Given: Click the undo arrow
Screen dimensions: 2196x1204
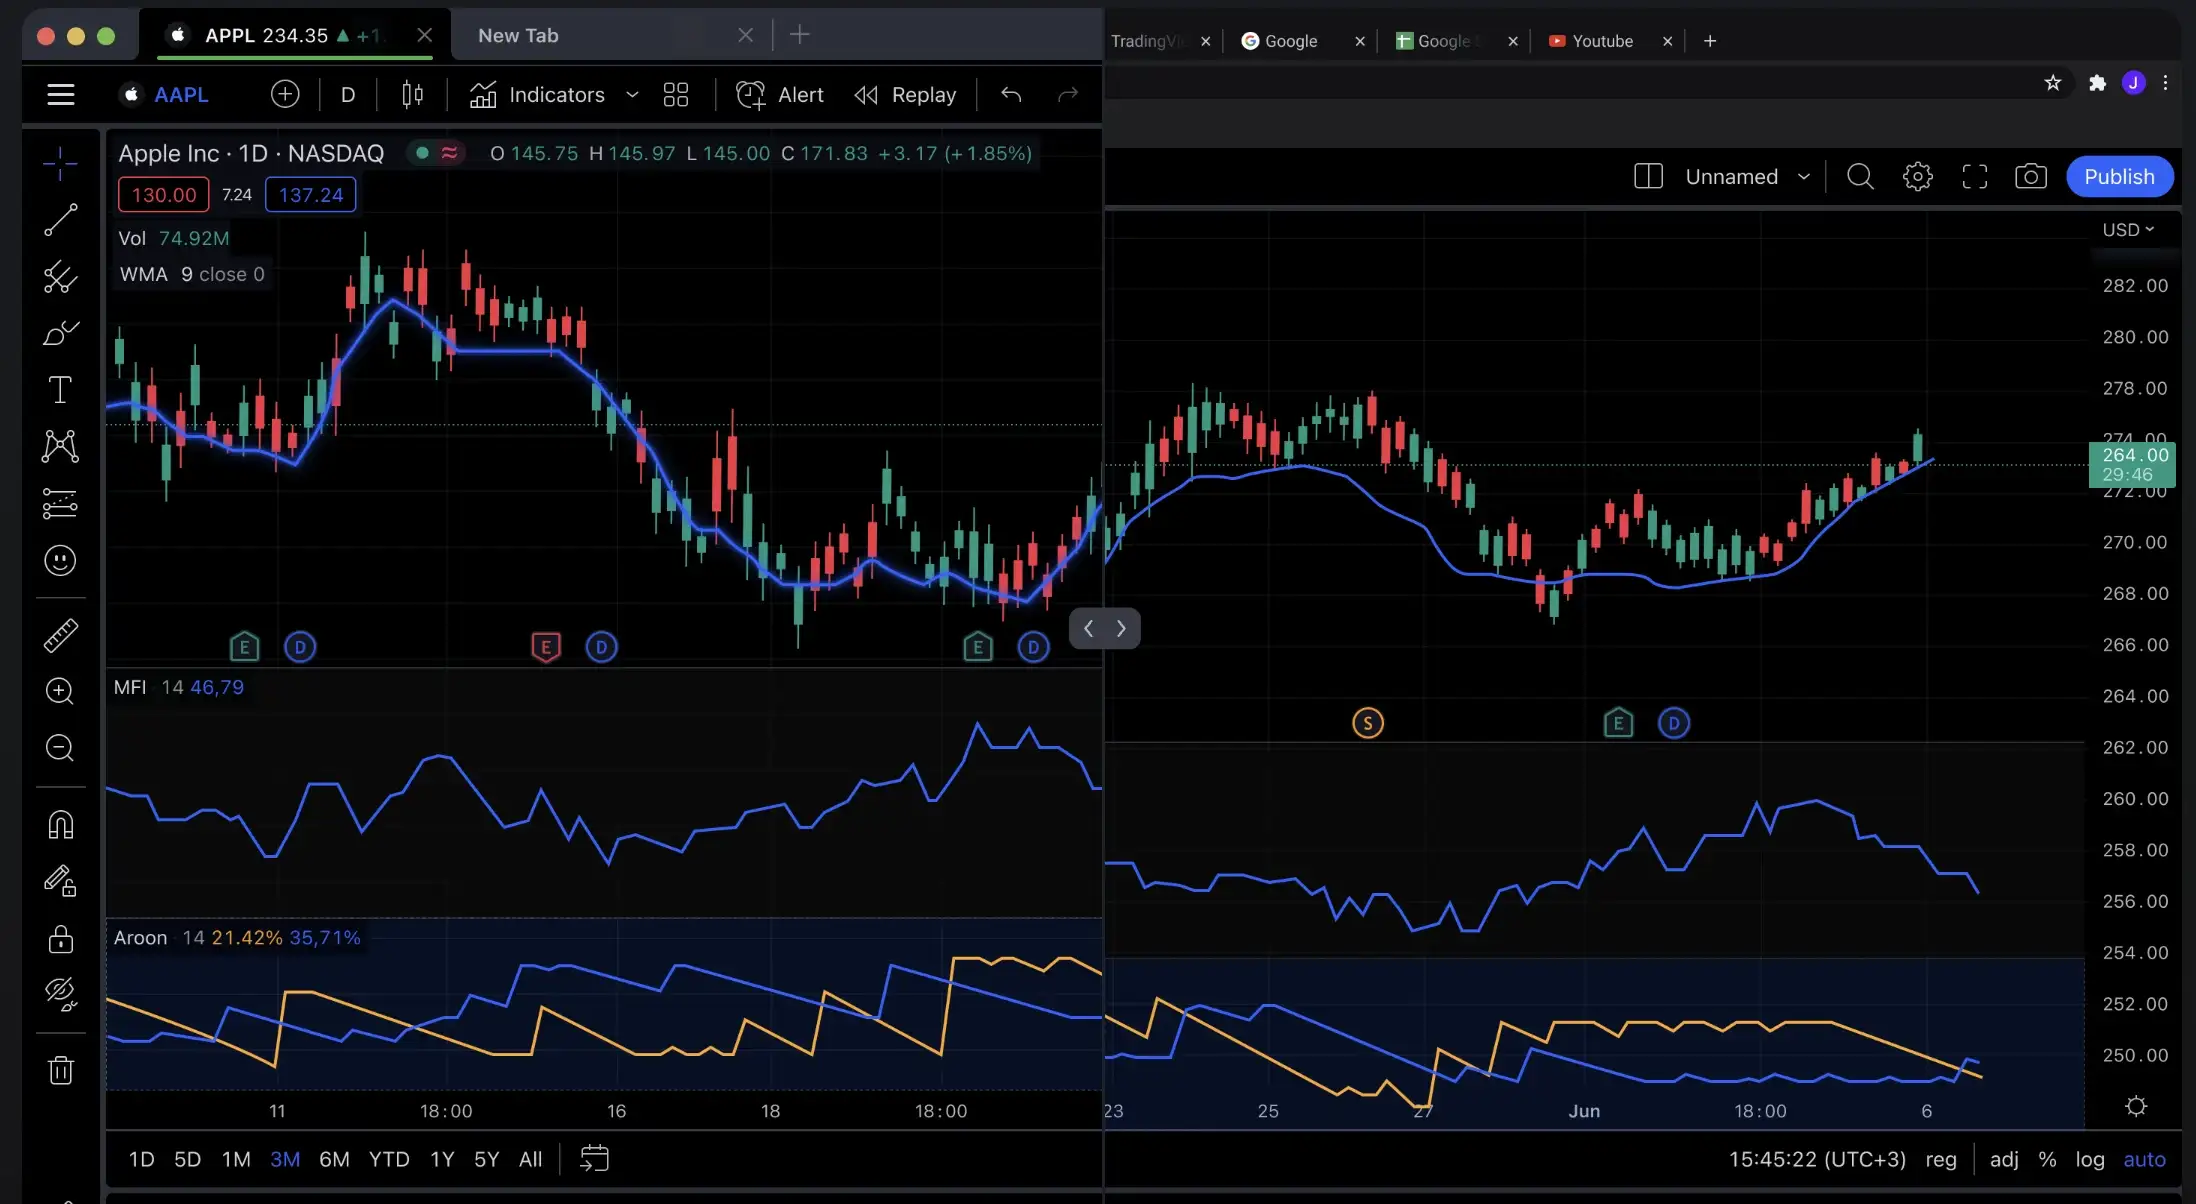Looking at the screenshot, I should 1011,94.
